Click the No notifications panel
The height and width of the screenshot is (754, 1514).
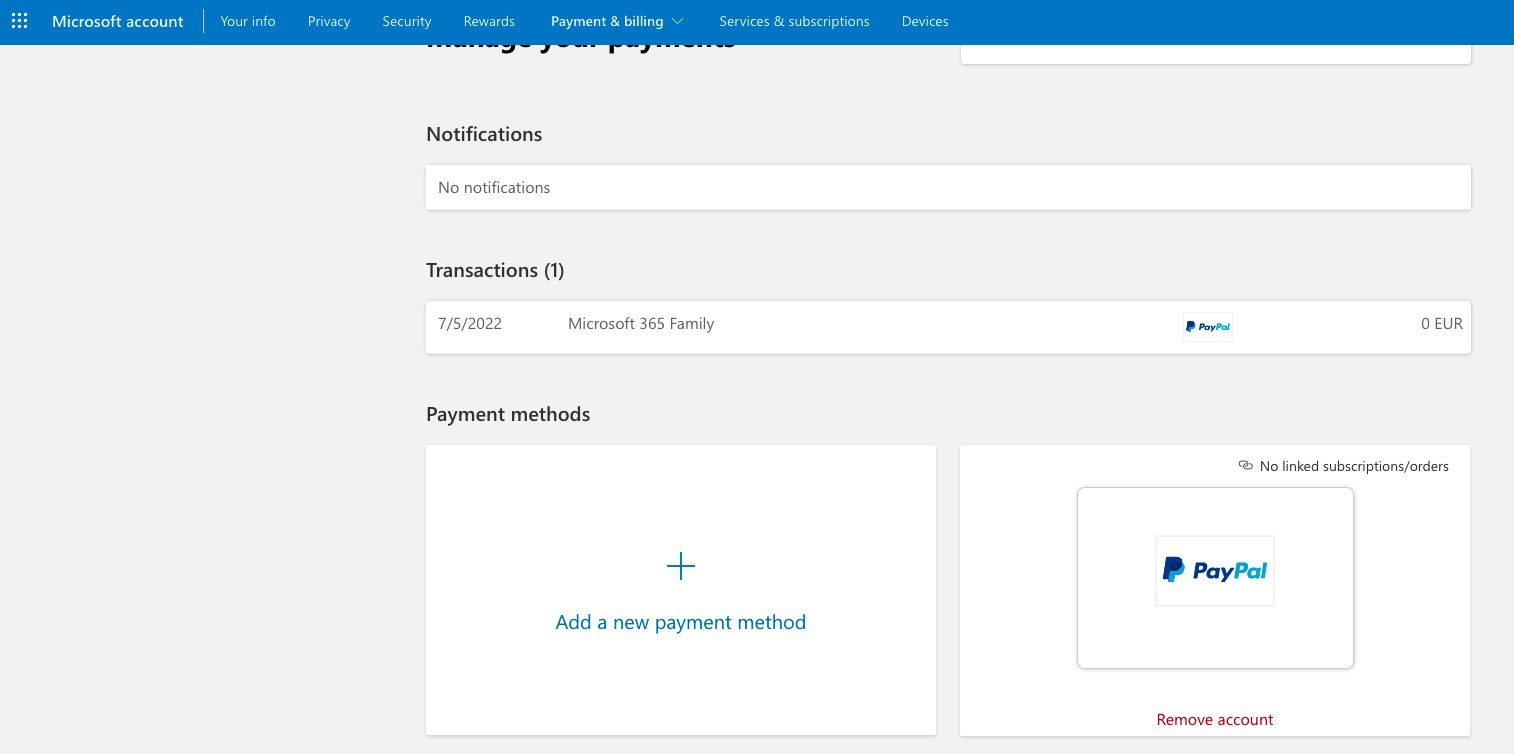948,187
